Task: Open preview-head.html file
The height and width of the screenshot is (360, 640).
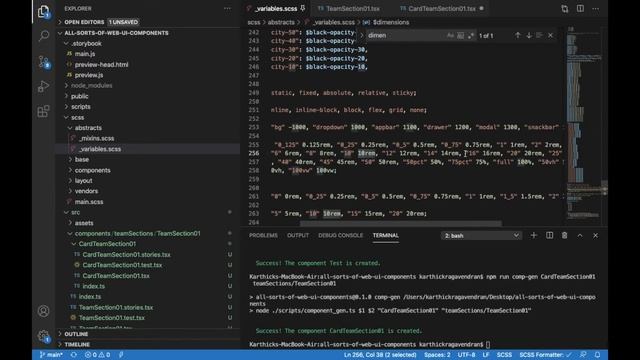Action: click(x=101, y=64)
